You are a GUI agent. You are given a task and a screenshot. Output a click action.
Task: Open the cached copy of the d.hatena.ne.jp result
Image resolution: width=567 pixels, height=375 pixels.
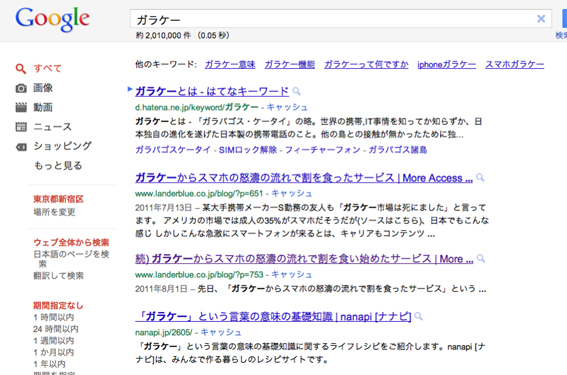coord(287,107)
